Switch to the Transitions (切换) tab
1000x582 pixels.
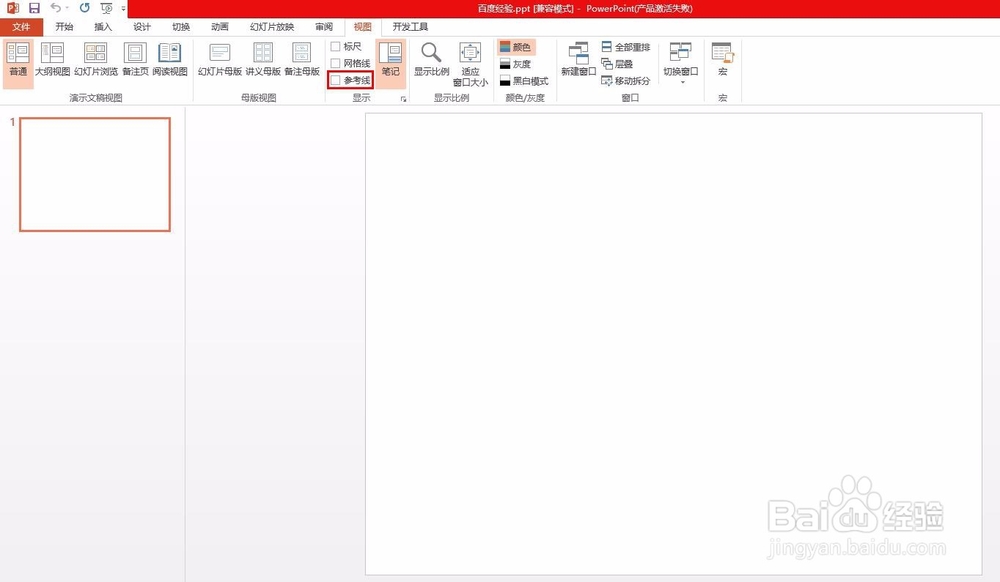point(181,27)
